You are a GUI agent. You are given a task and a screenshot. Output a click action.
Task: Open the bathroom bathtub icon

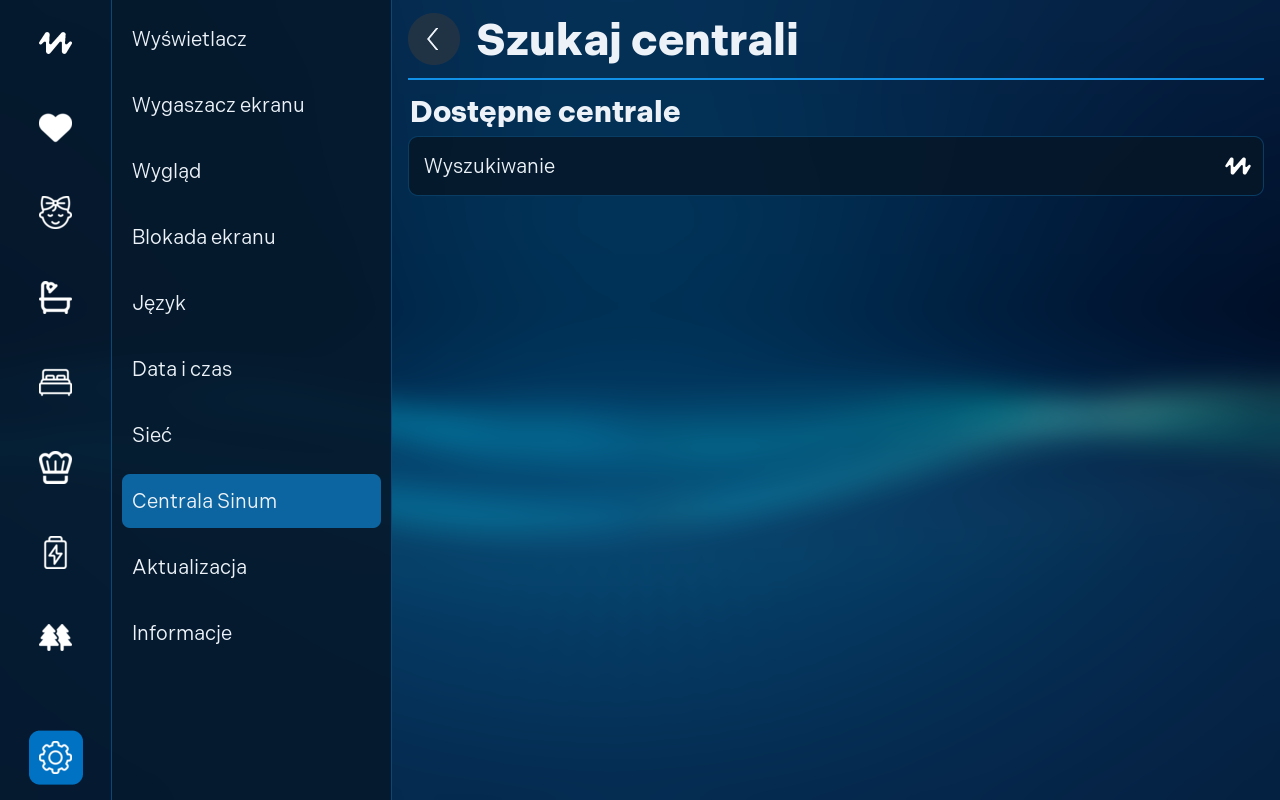click(55, 297)
